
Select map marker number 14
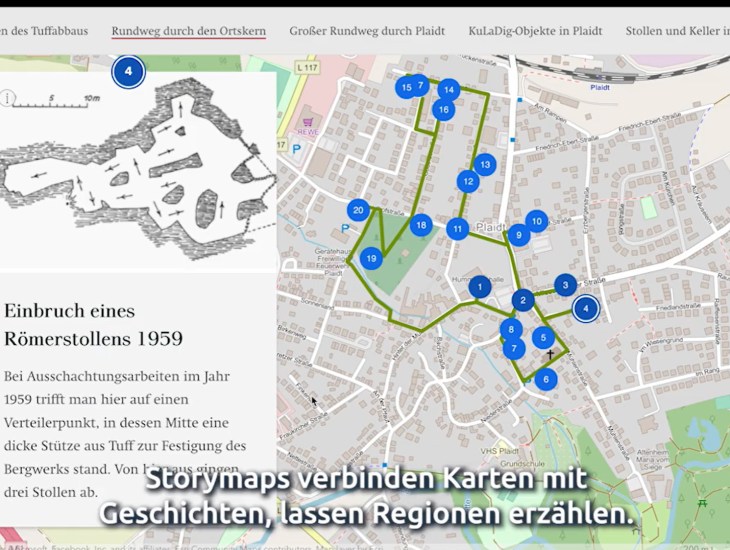coord(449,90)
